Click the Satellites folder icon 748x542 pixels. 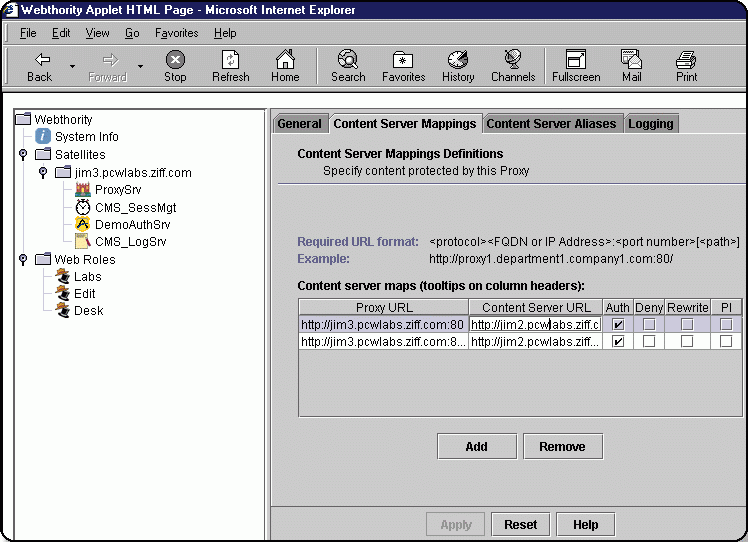pos(43,154)
